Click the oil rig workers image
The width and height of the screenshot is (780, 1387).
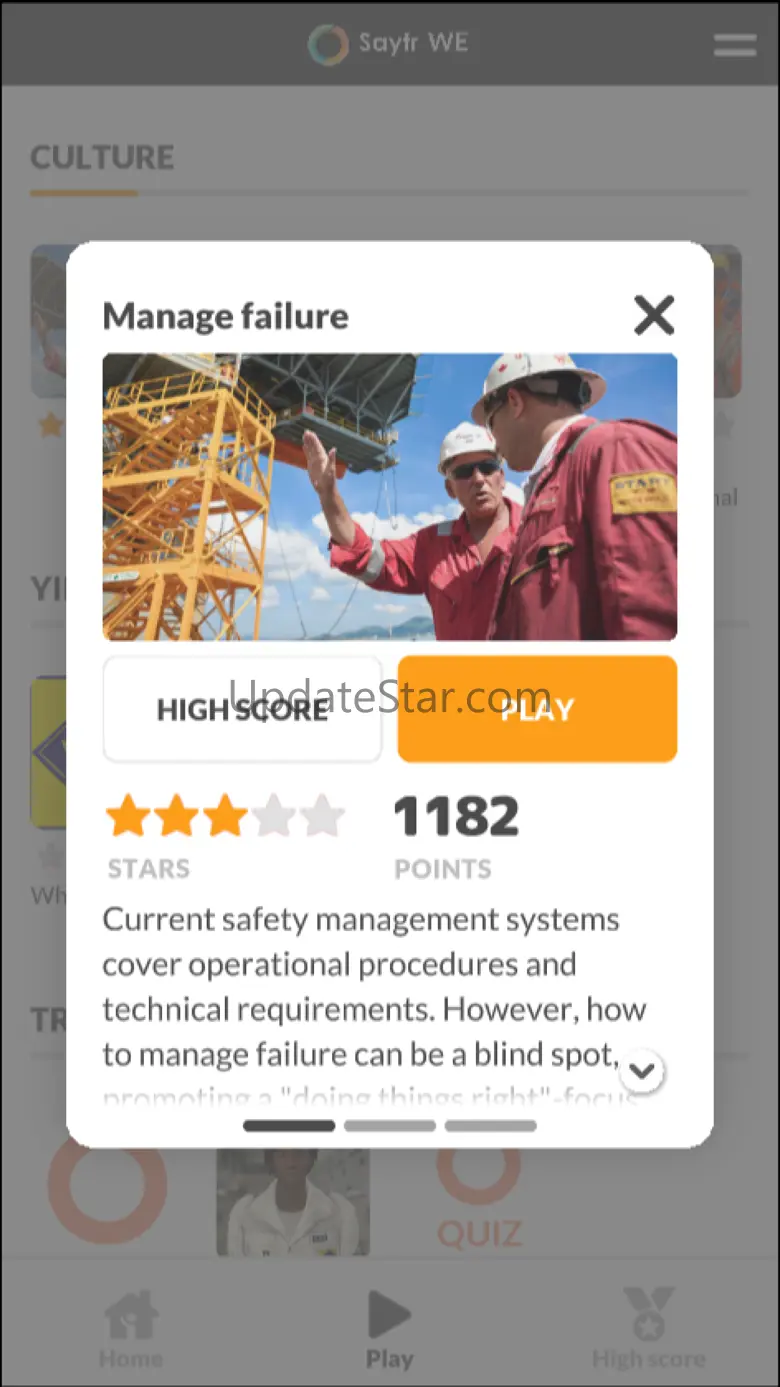point(390,497)
